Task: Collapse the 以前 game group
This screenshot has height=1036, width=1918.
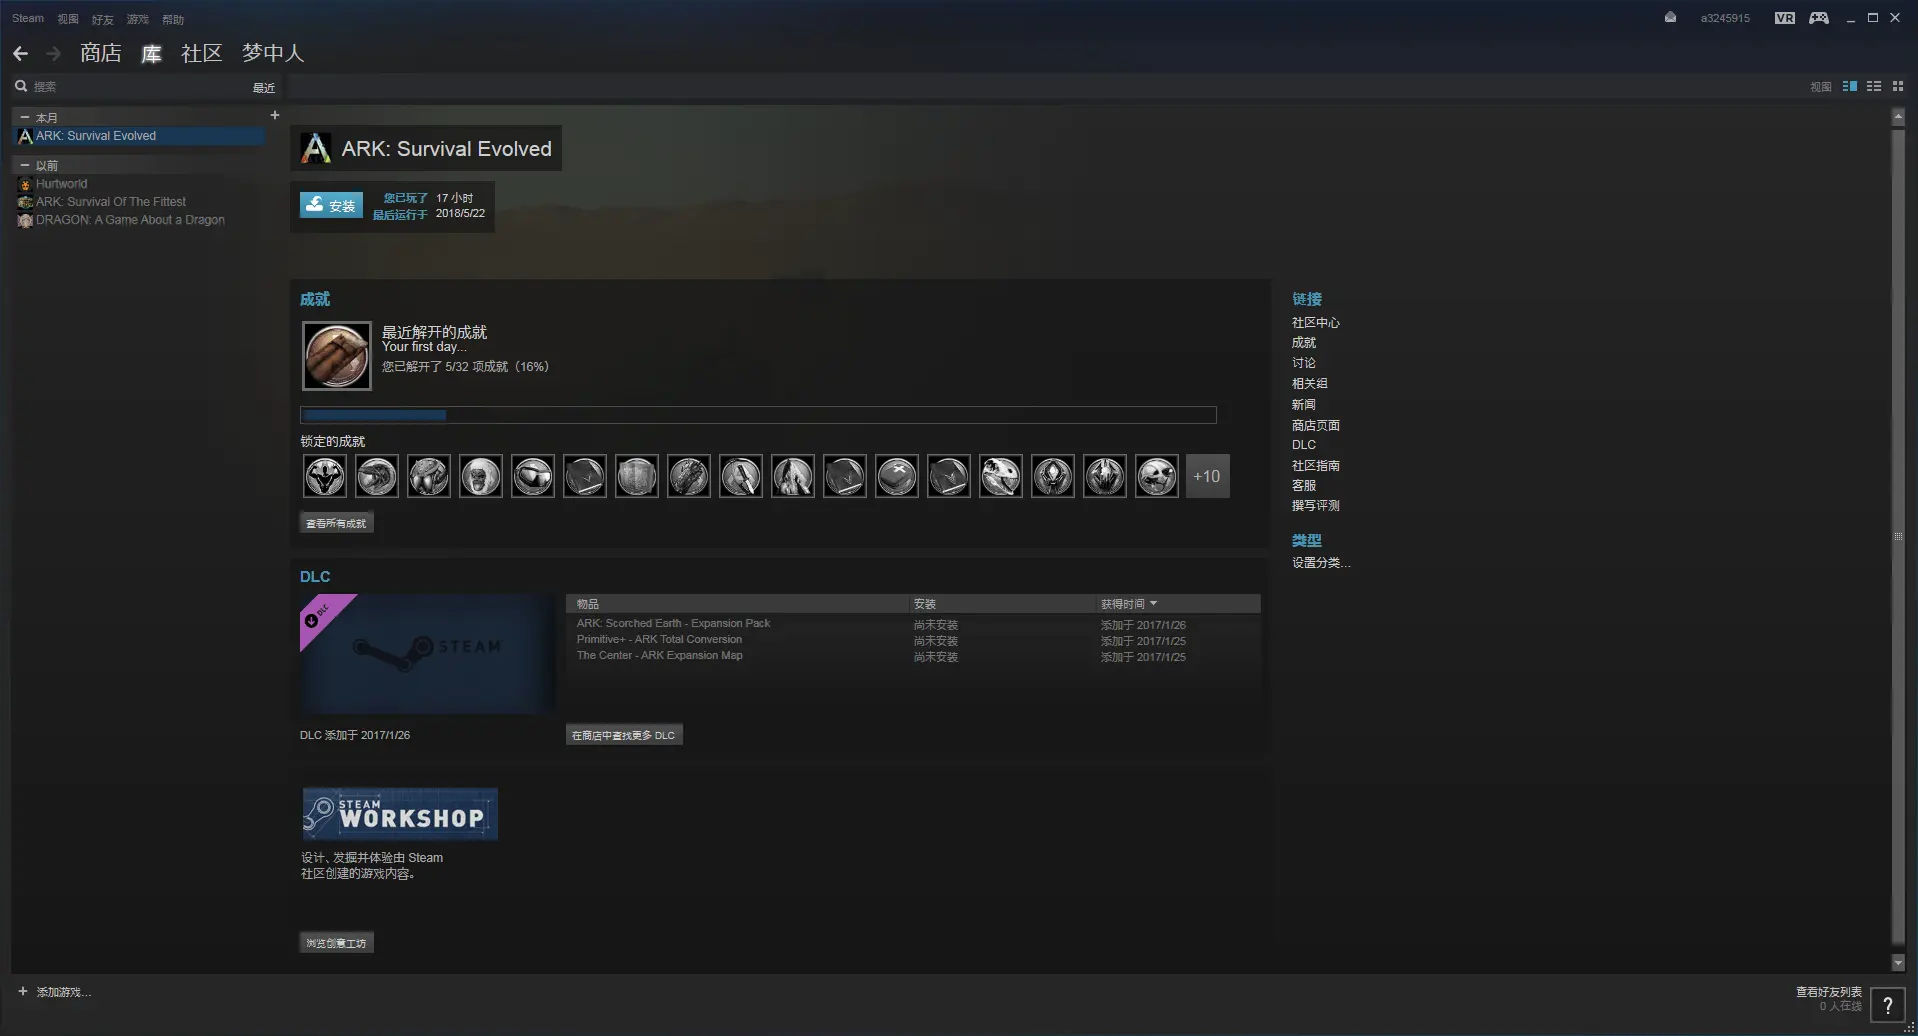Action: tap(25, 165)
